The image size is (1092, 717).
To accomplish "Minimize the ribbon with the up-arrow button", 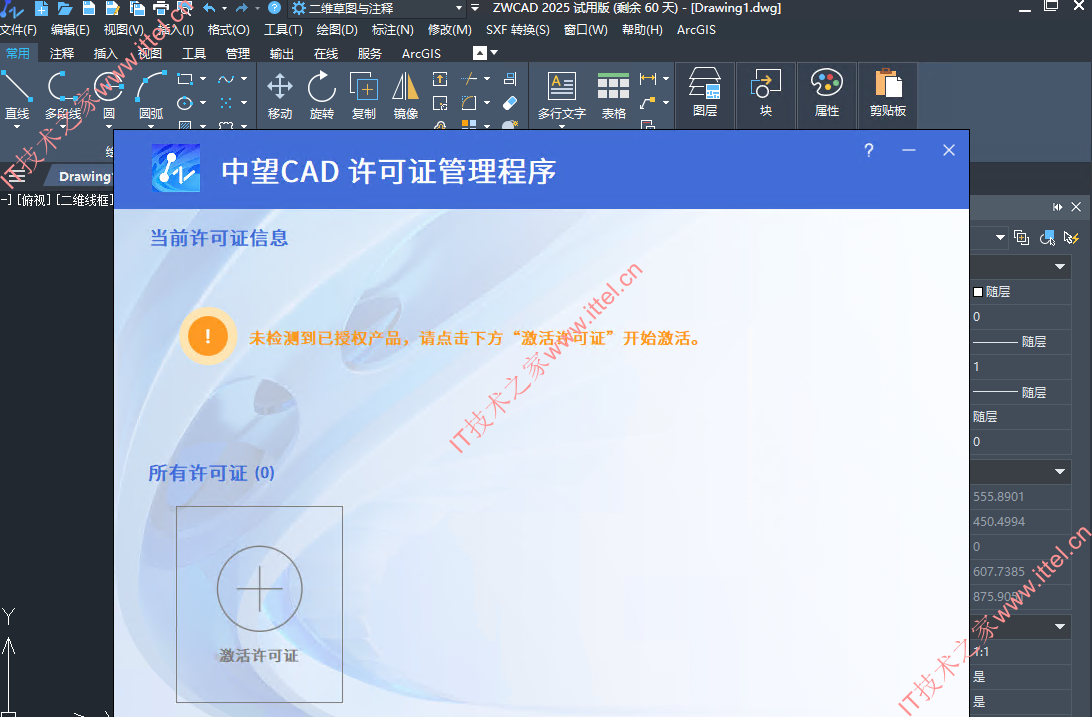I will coord(480,53).
